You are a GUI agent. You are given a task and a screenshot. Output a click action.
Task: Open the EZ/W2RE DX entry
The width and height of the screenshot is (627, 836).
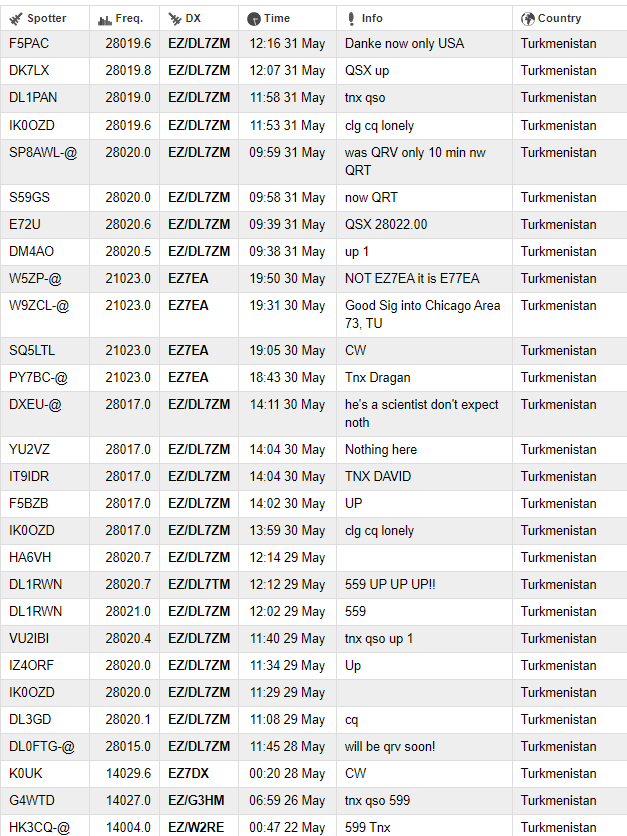coord(196,827)
